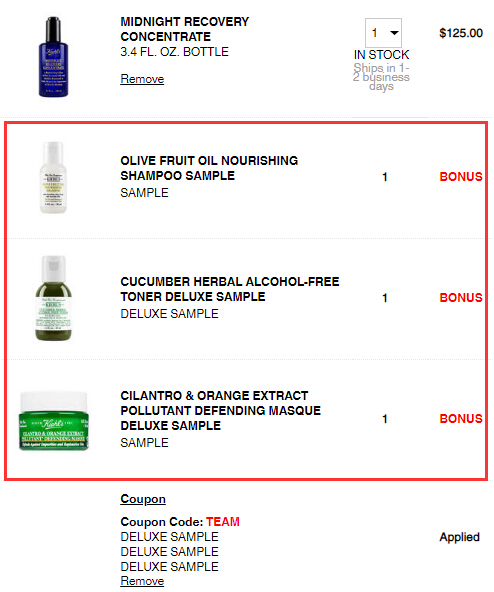Click the Olive Fruit Oil shampoo sample image
The width and height of the screenshot is (494, 592).
point(53,177)
